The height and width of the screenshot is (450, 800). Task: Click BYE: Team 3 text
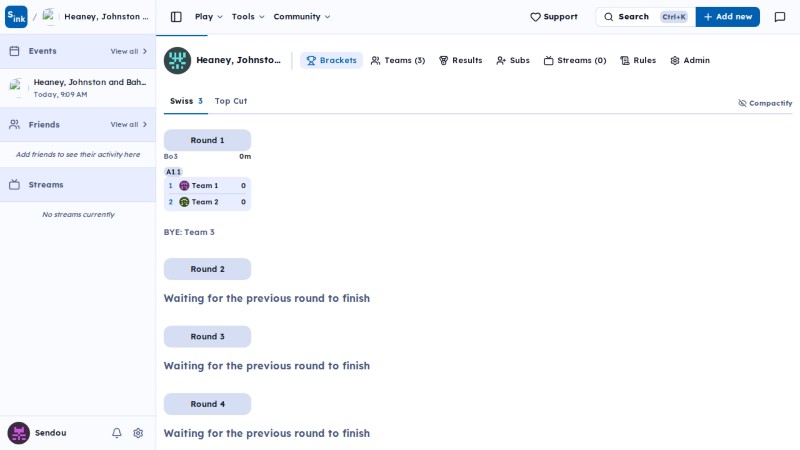[189, 232]
